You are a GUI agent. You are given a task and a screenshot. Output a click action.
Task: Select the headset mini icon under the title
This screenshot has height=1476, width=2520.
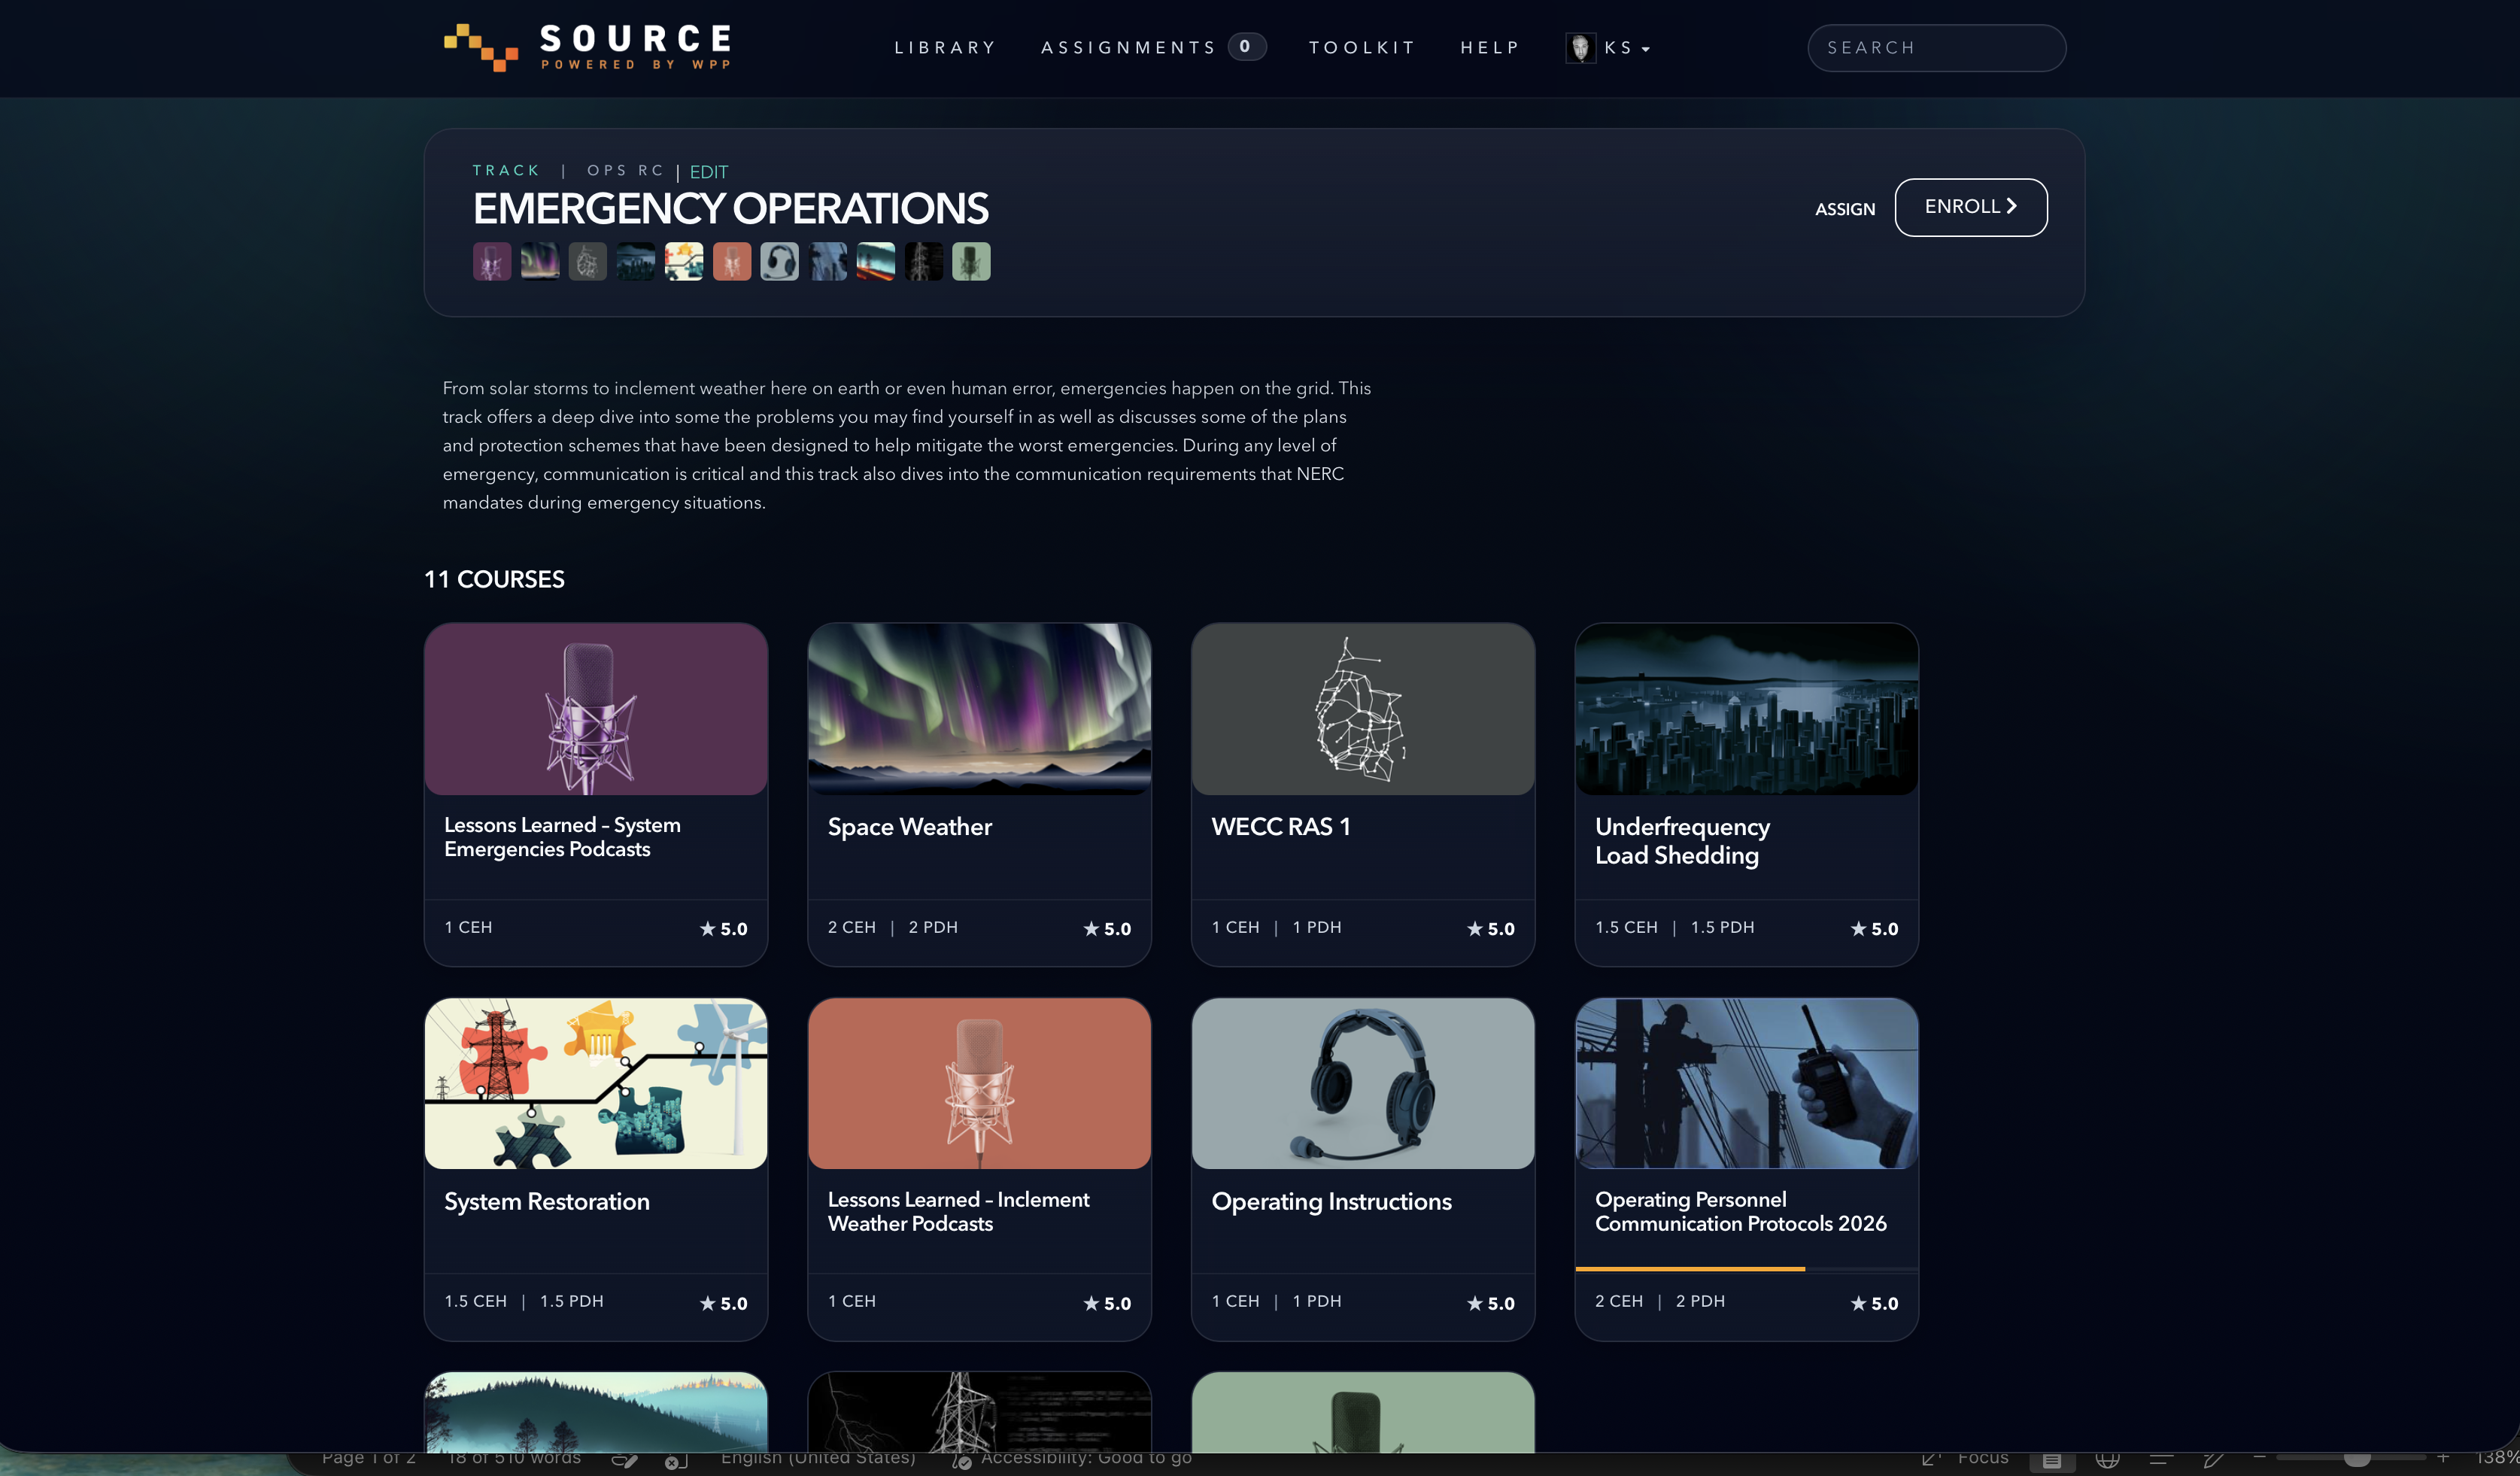[x=780, y=262]
